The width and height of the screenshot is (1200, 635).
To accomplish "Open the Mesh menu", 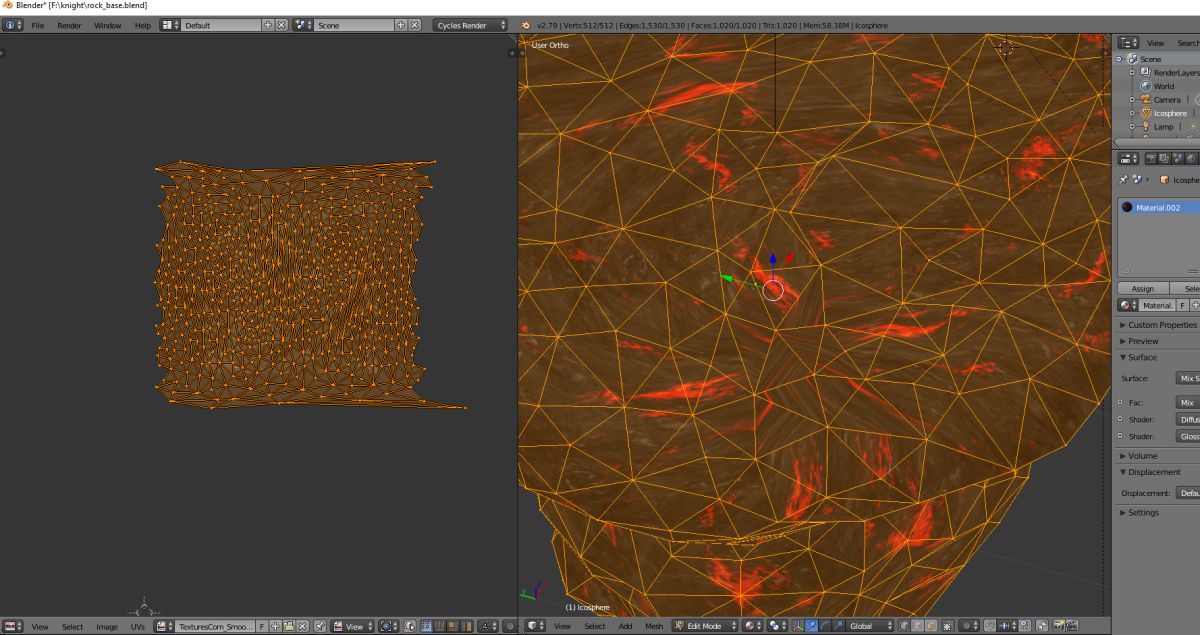I will point(654,626).
